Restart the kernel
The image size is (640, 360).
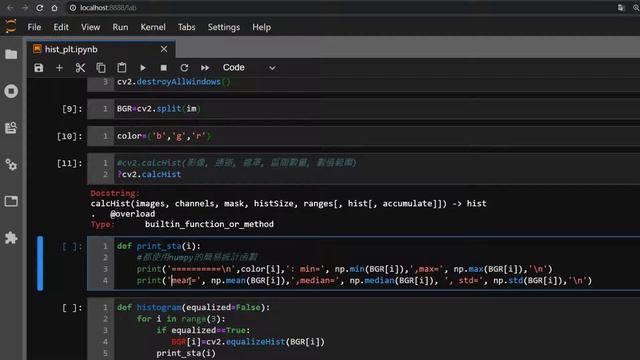click(x=184, y=68)
